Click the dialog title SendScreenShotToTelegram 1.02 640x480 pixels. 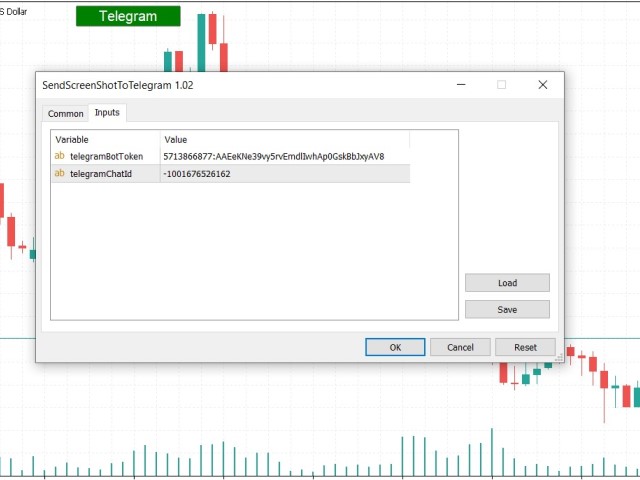[x=118, y=85]
